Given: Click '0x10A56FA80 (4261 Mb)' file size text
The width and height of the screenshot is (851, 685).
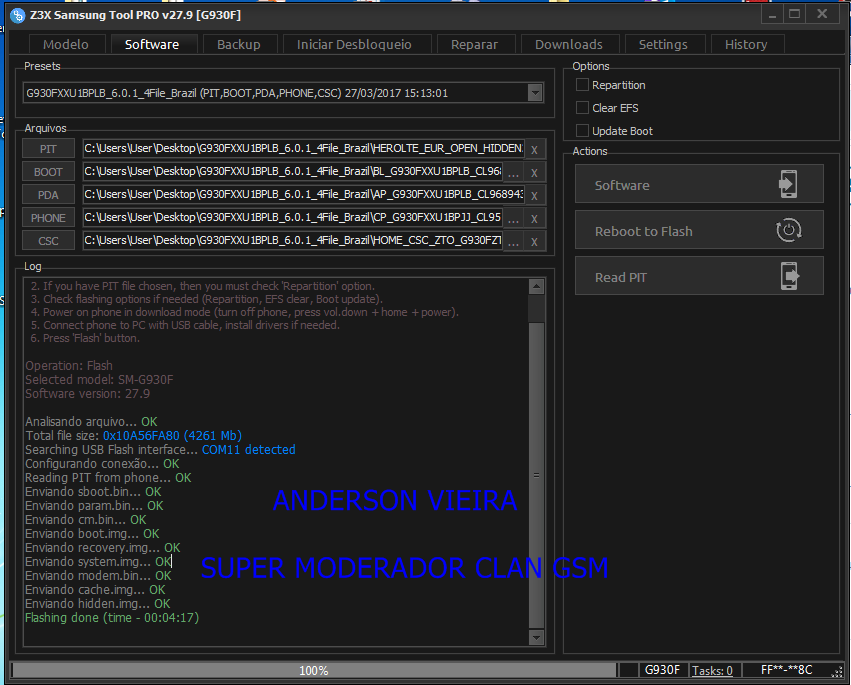Looking at the screenshot, I should 173,435.
